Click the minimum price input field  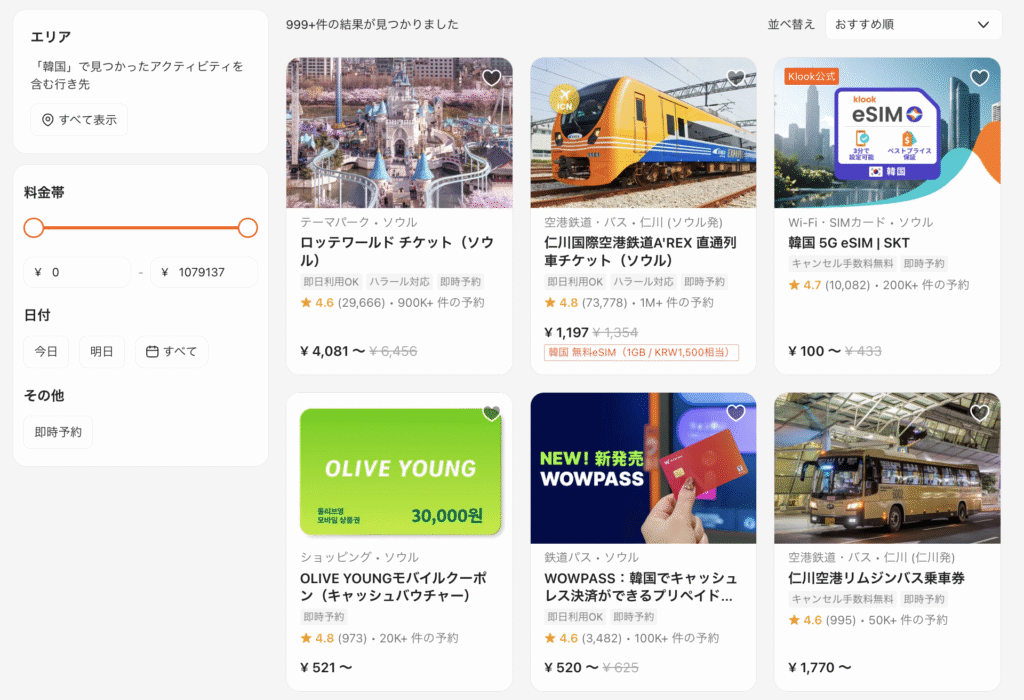coord(77,272)
